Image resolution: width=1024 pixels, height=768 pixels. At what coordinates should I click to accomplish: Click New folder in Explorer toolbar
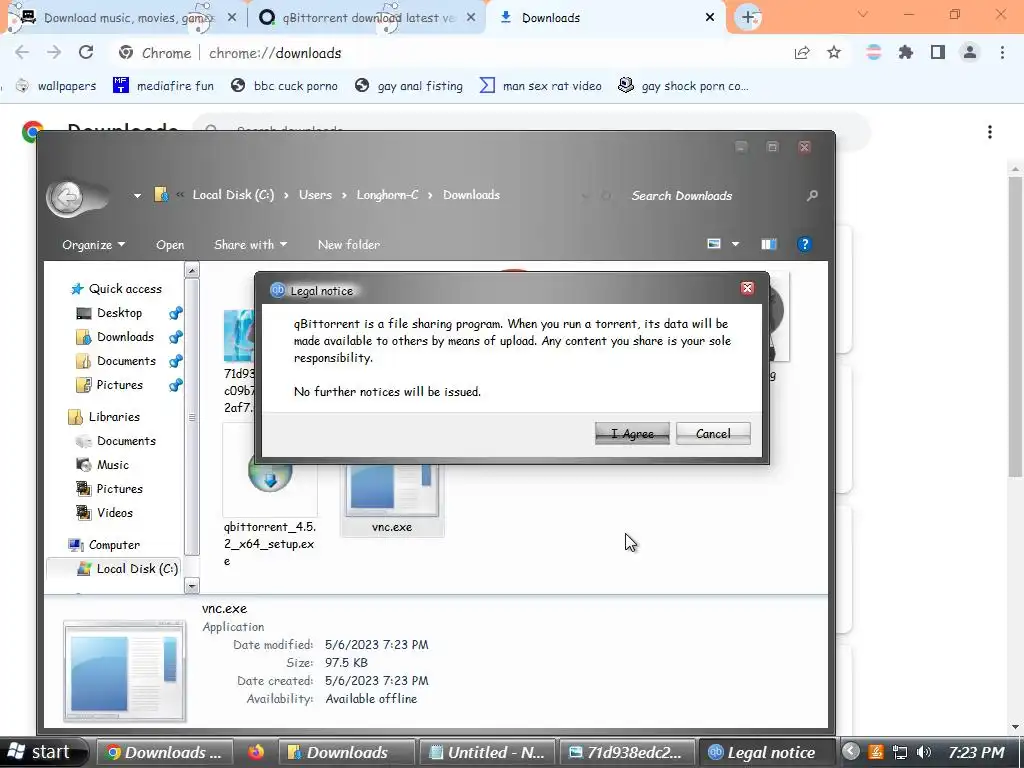pos(349,244)
